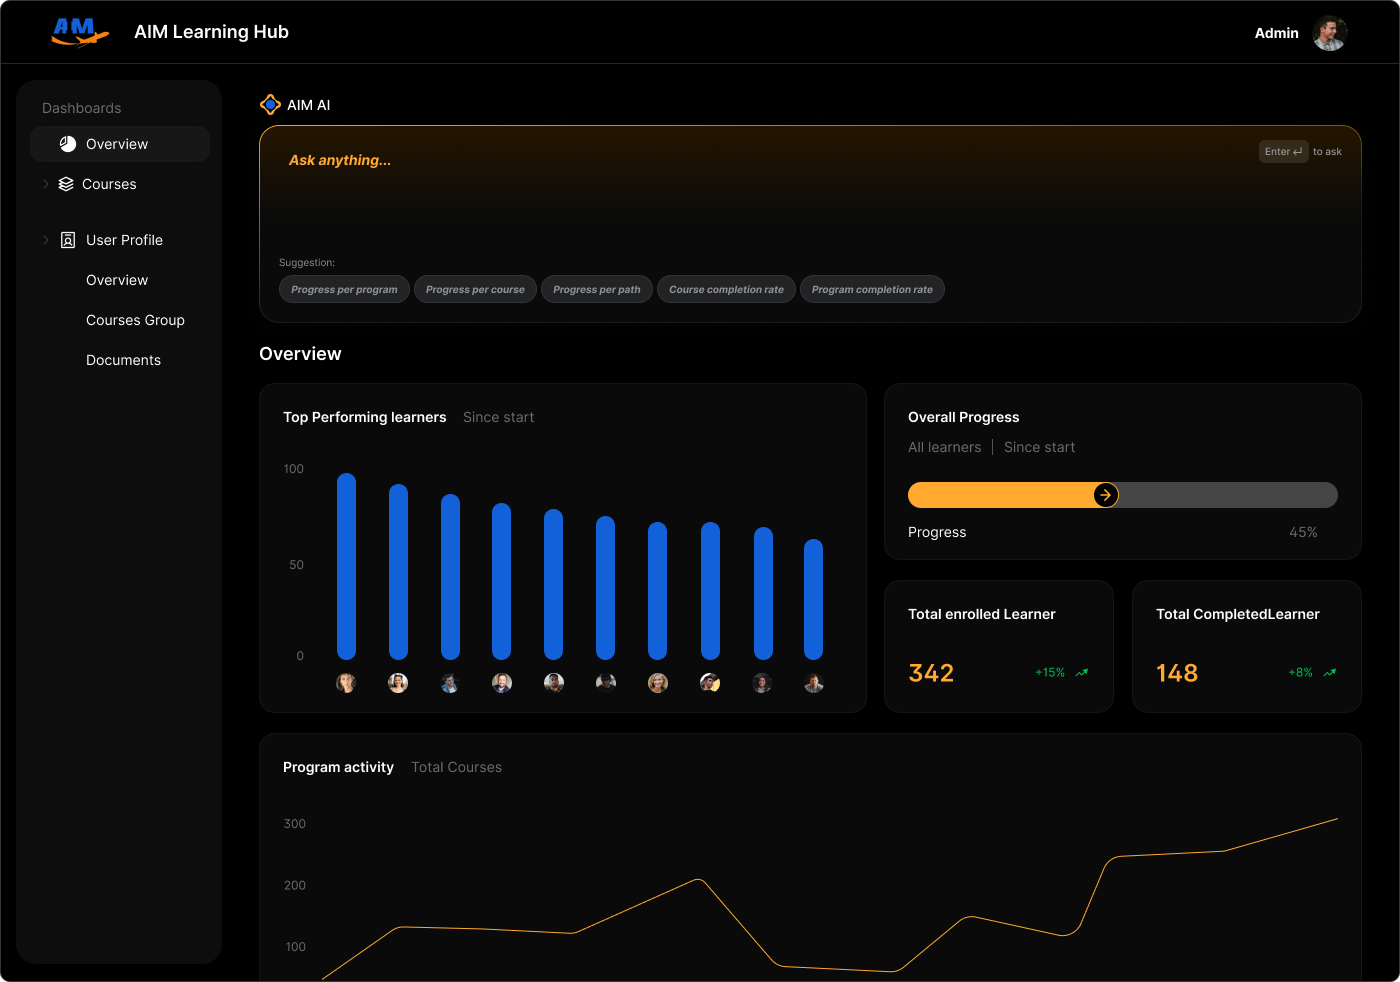The height and width of the screenshot is (982, 1400).
Task: Click the arrow handle on Overall Progress bar
Action: [1105, 495]
